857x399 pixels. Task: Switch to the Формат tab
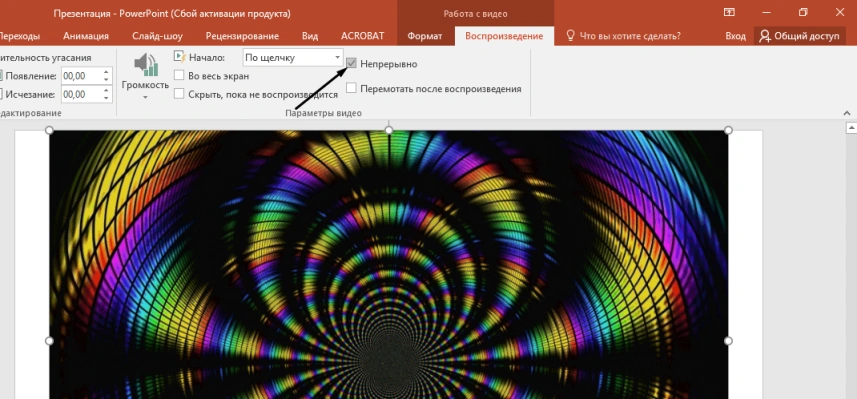coord(425,36)
